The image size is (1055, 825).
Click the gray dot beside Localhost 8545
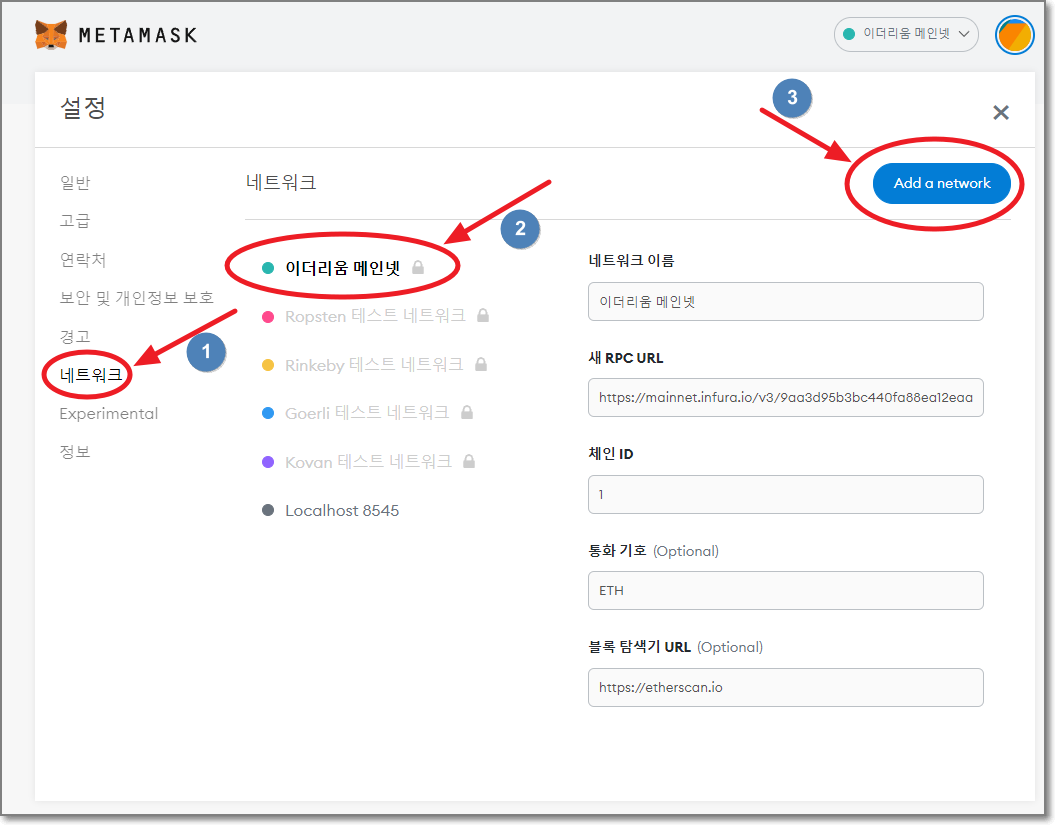267,510
